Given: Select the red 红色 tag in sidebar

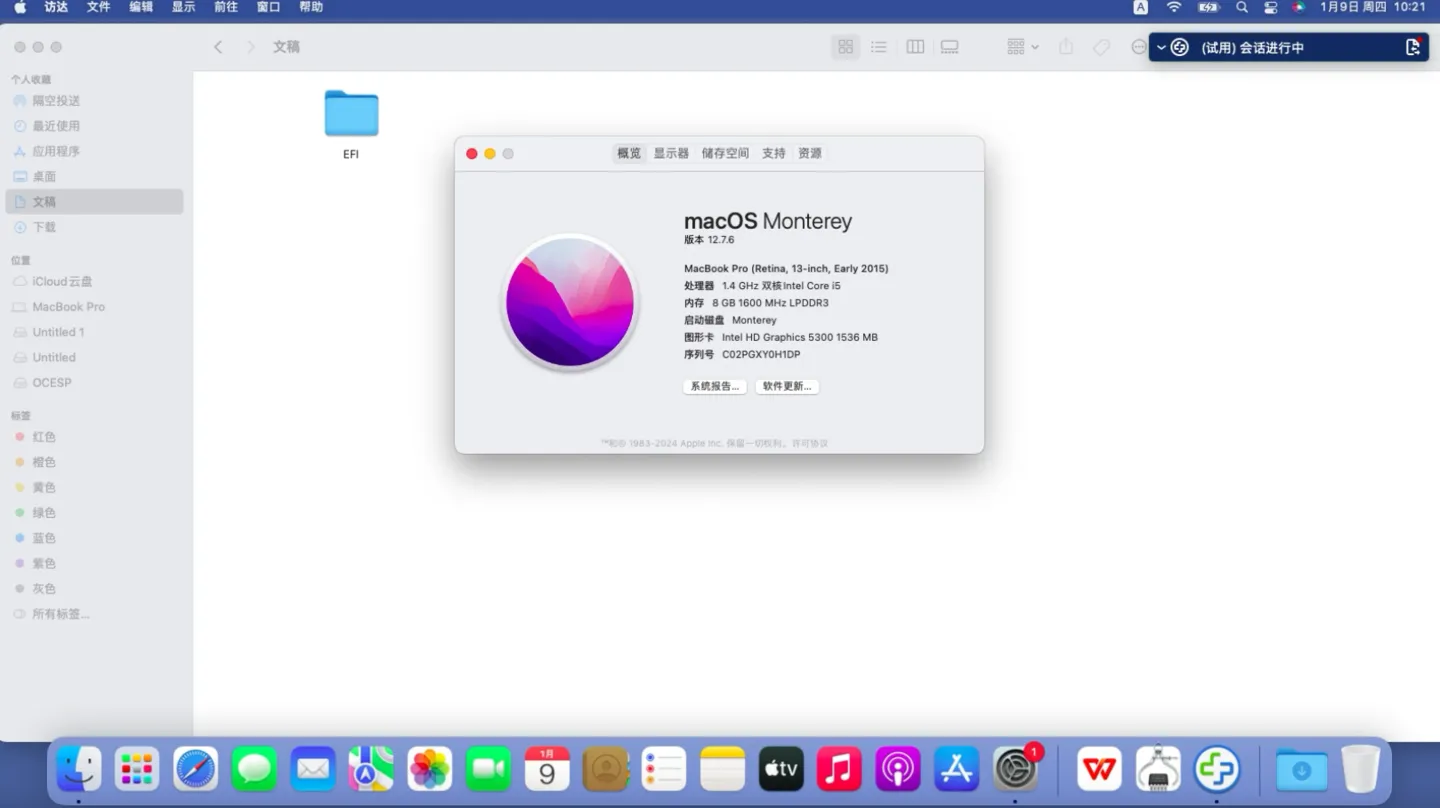Looking at the screenshot, I should coord(43,437).
